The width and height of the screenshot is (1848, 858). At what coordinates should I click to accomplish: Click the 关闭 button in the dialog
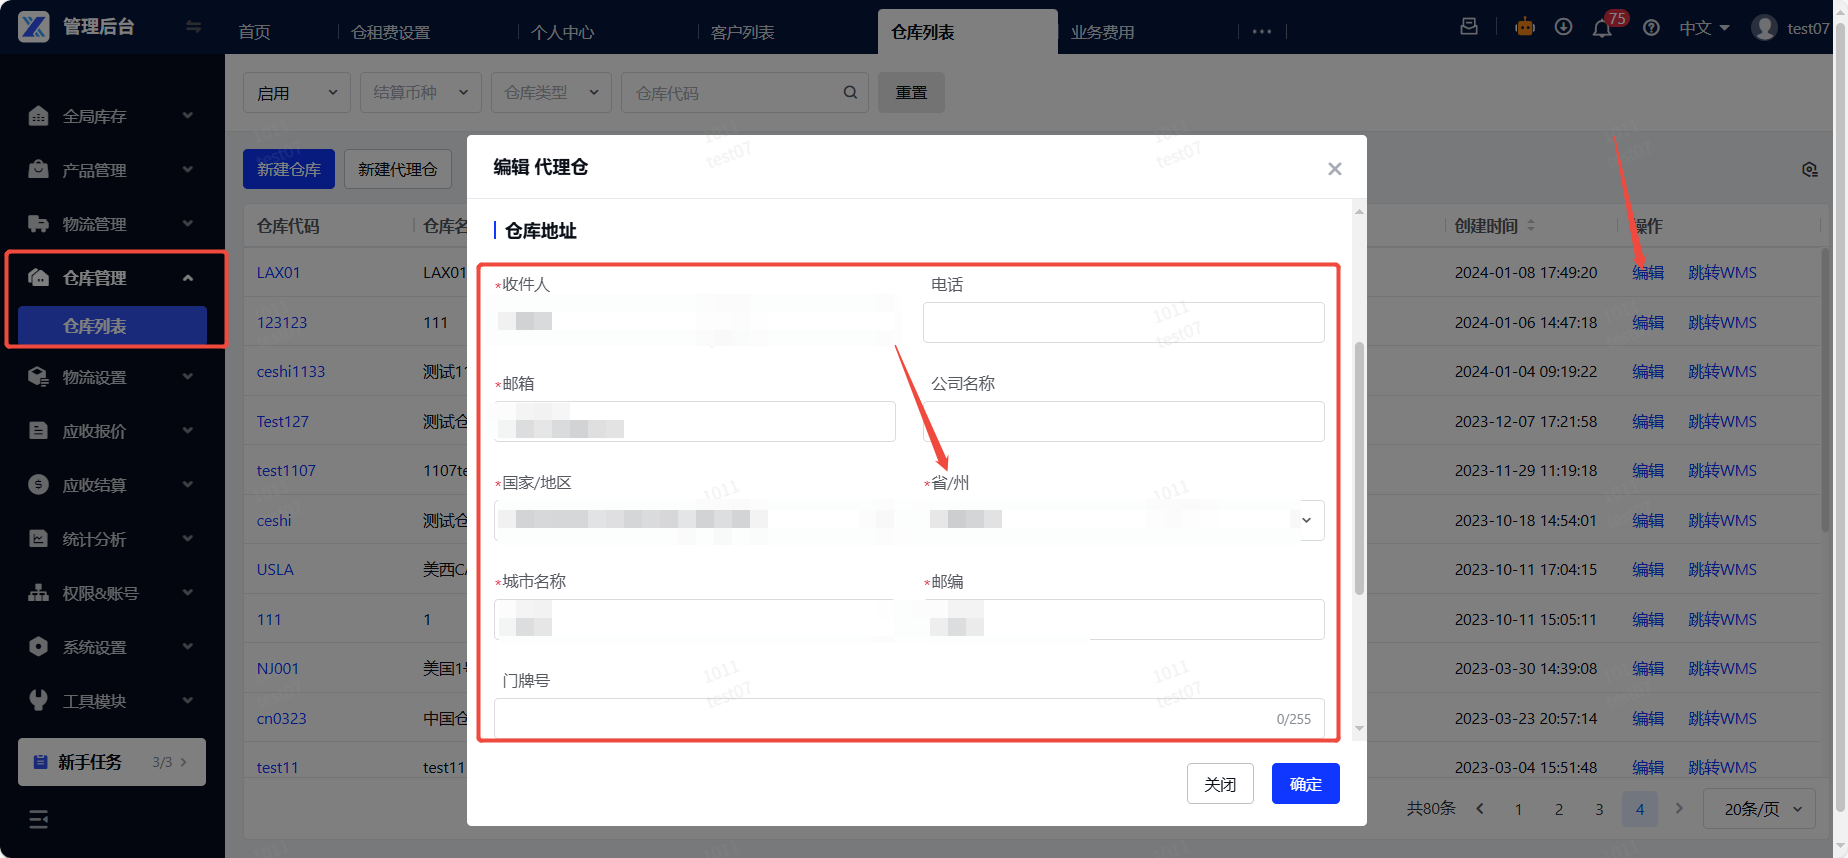coord(1220,784)
